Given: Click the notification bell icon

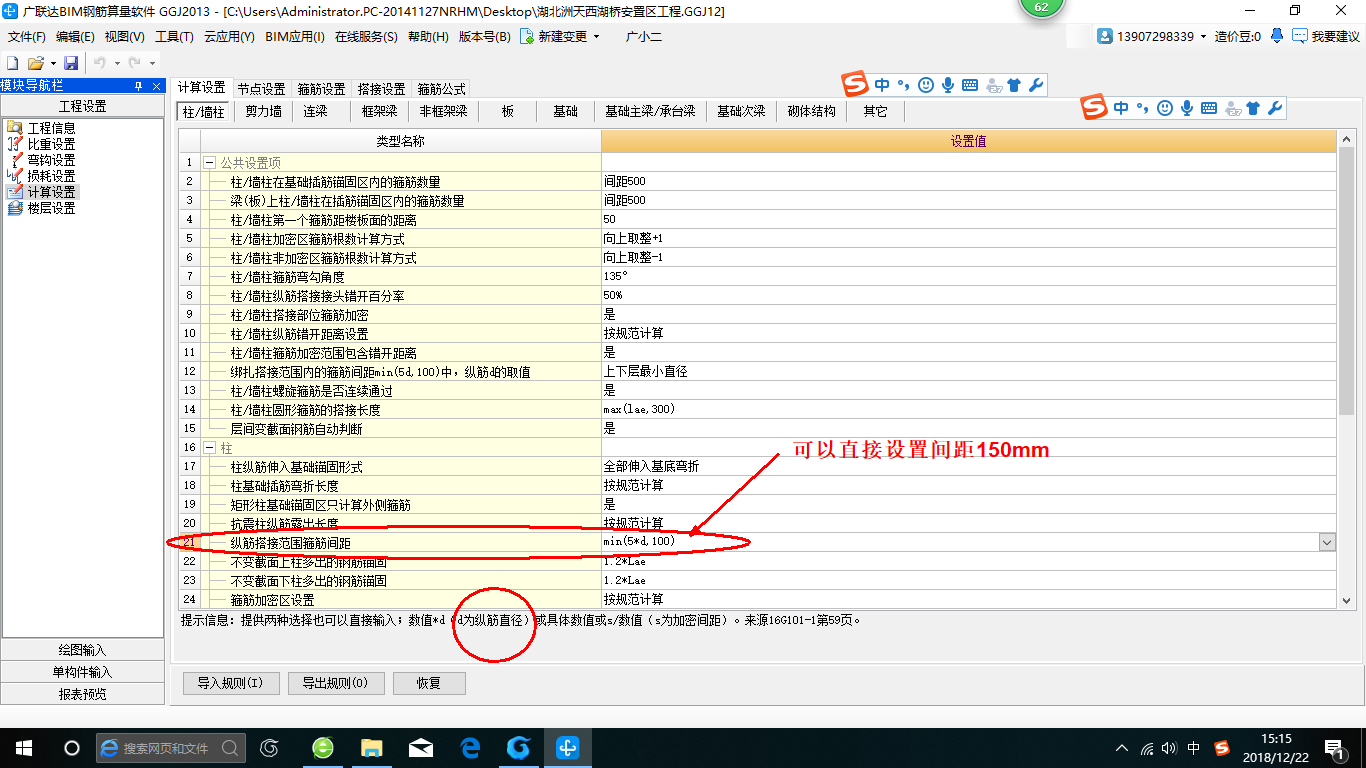Looking at the screenshot, I should click(1277, 36).
